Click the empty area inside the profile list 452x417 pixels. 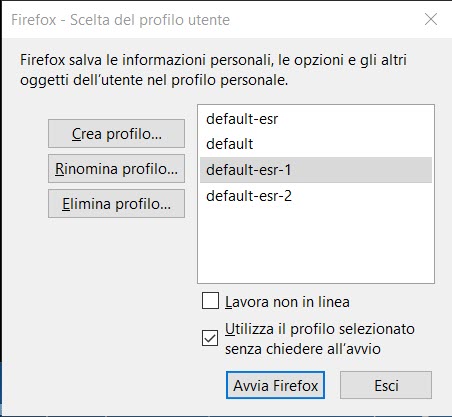point(316,247)
